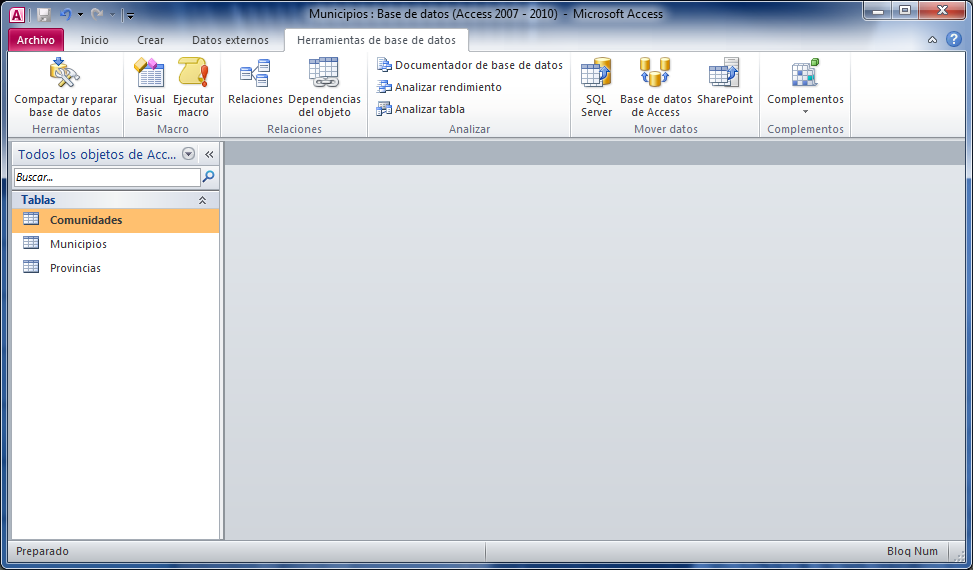This screenshot has width=973, height=570.
Task: Show Dependencias del objeto
Action: click(324, 87)
